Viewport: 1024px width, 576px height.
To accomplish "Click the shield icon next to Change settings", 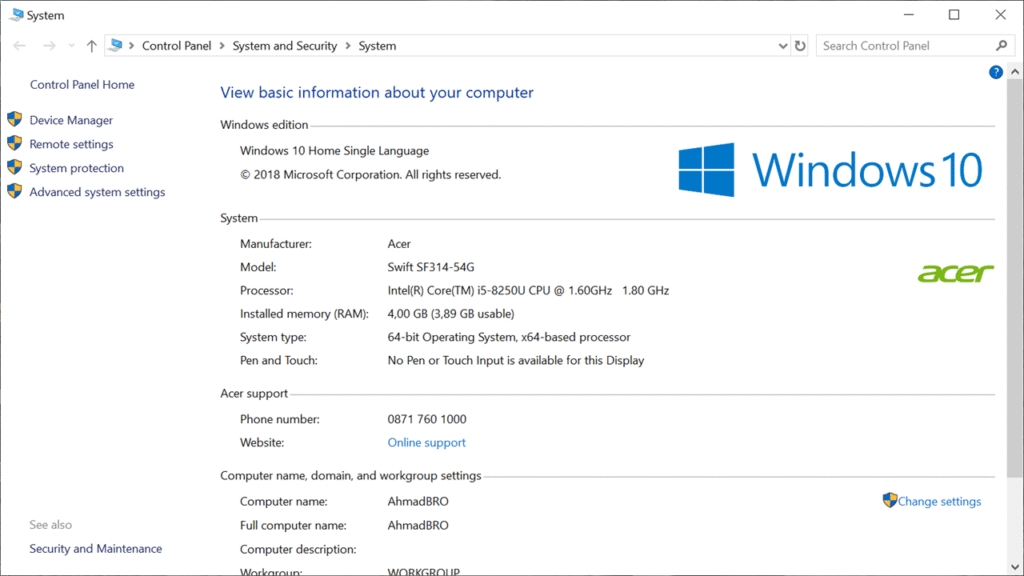I will coord(889,500).
